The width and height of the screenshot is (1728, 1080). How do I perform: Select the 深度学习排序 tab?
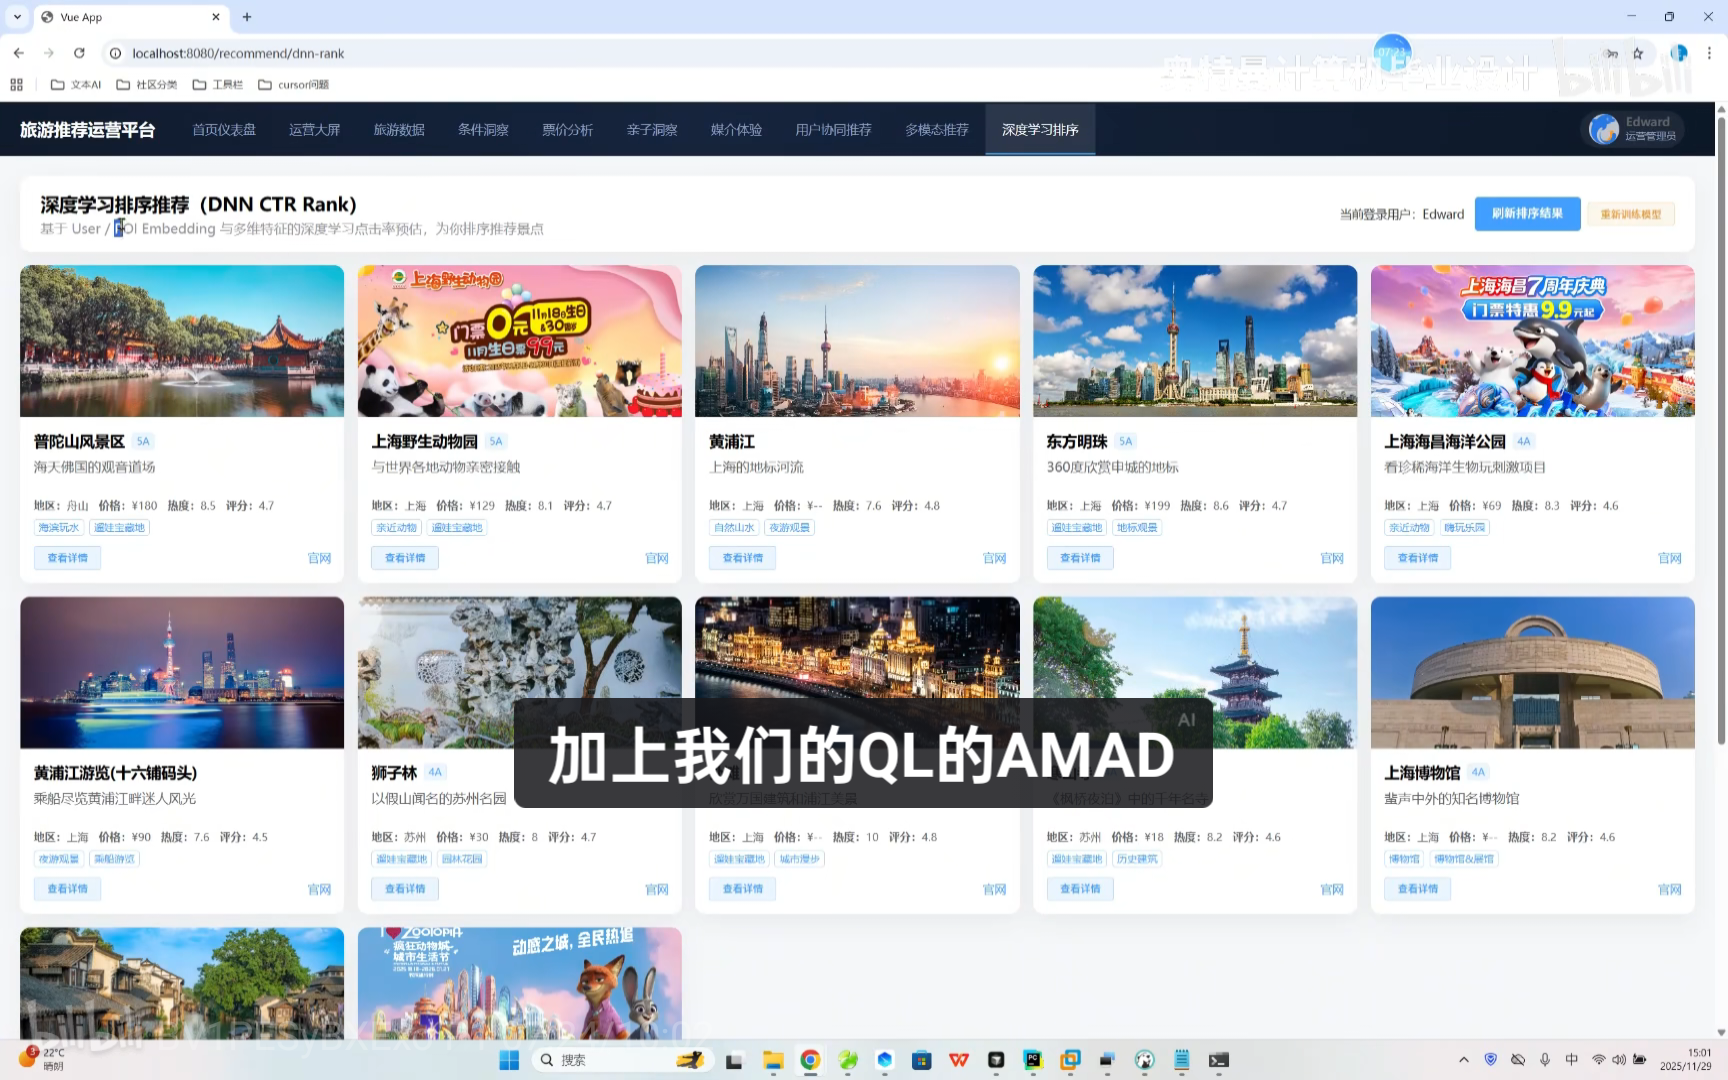[1040, 129]
